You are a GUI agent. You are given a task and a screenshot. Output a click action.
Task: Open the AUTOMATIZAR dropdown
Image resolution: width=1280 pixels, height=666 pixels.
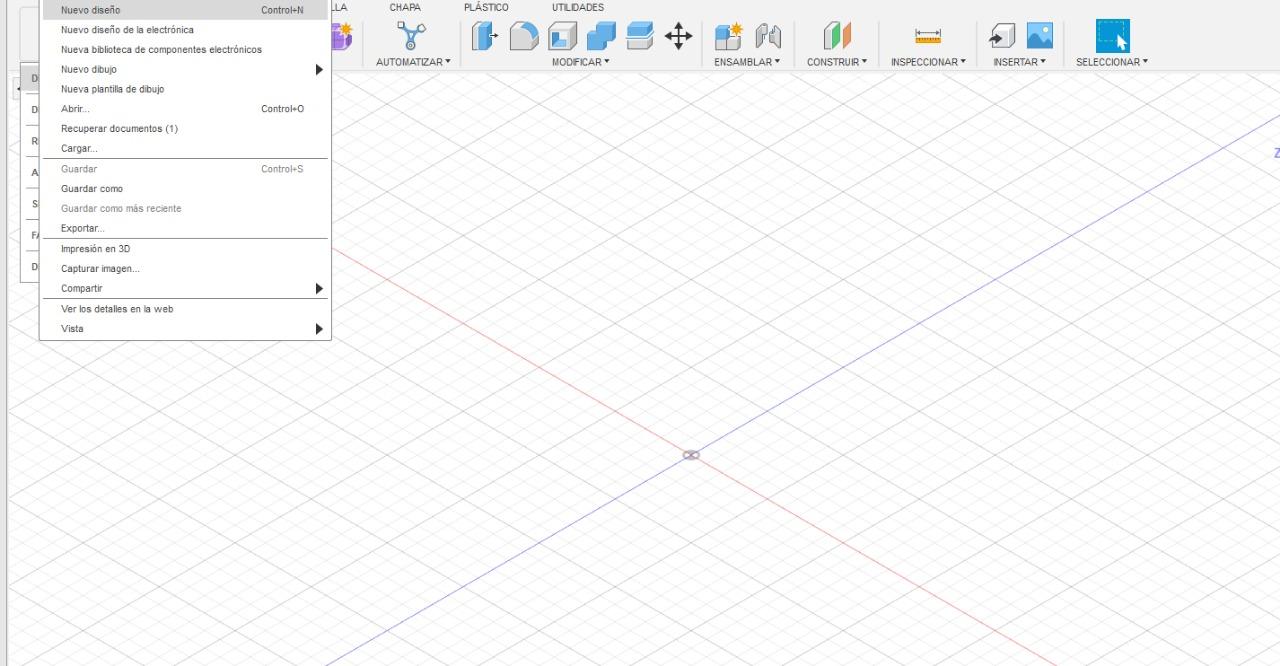(x=413, y=62)
